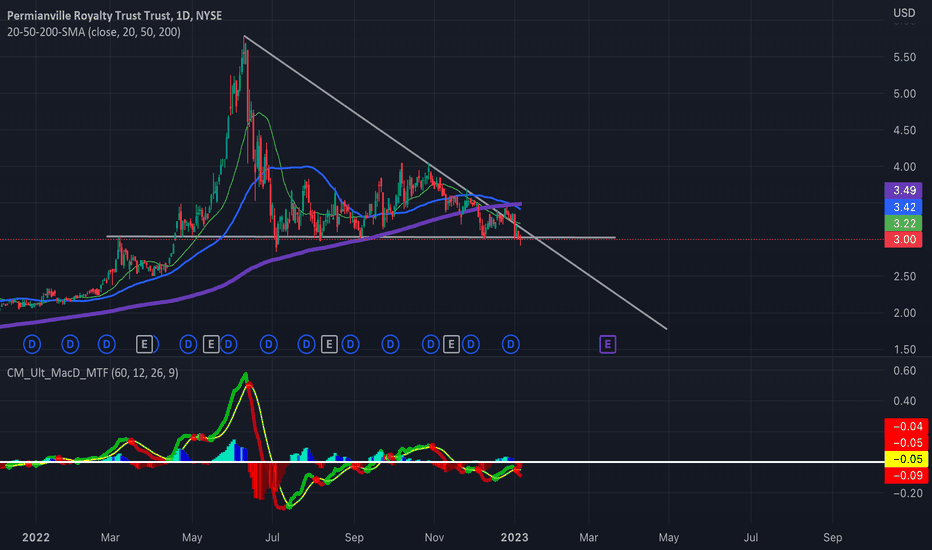The height and width of the screenshot is (550, 932).
Task: Click the last dividend D marker before 2023
Action: coord(511,344)
